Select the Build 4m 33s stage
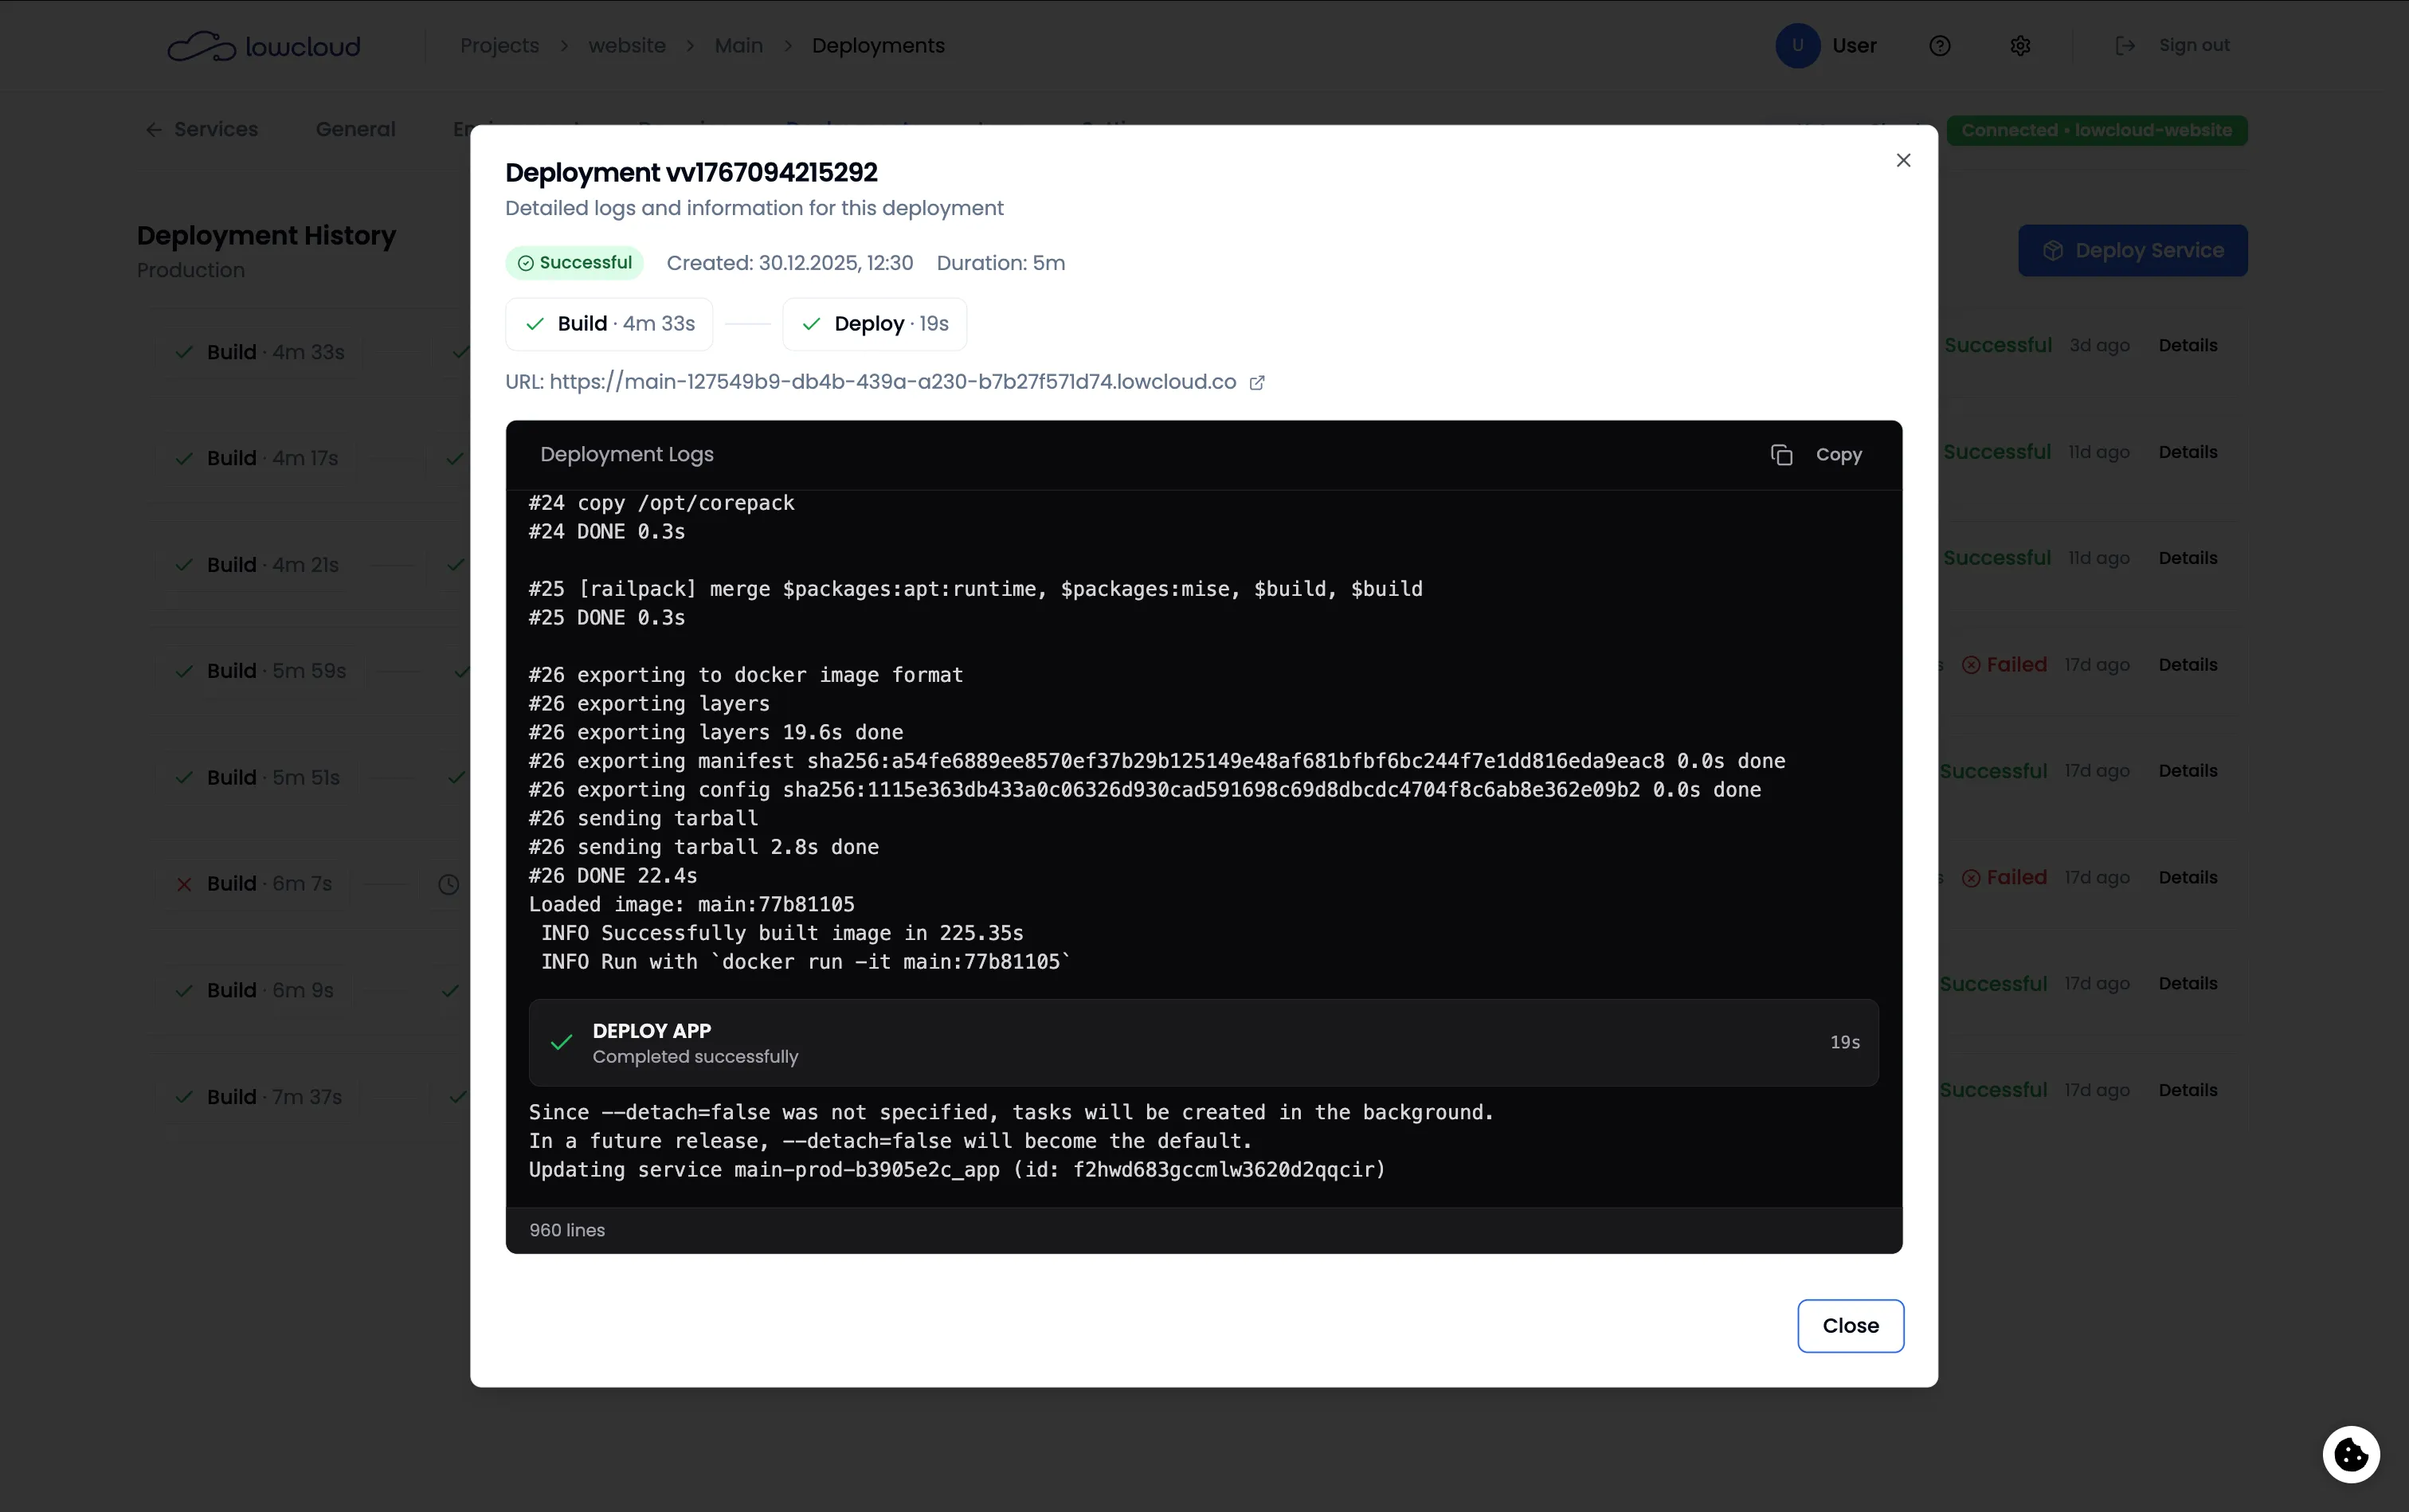Screen dimensions: 2409x1512 [609, 324]
